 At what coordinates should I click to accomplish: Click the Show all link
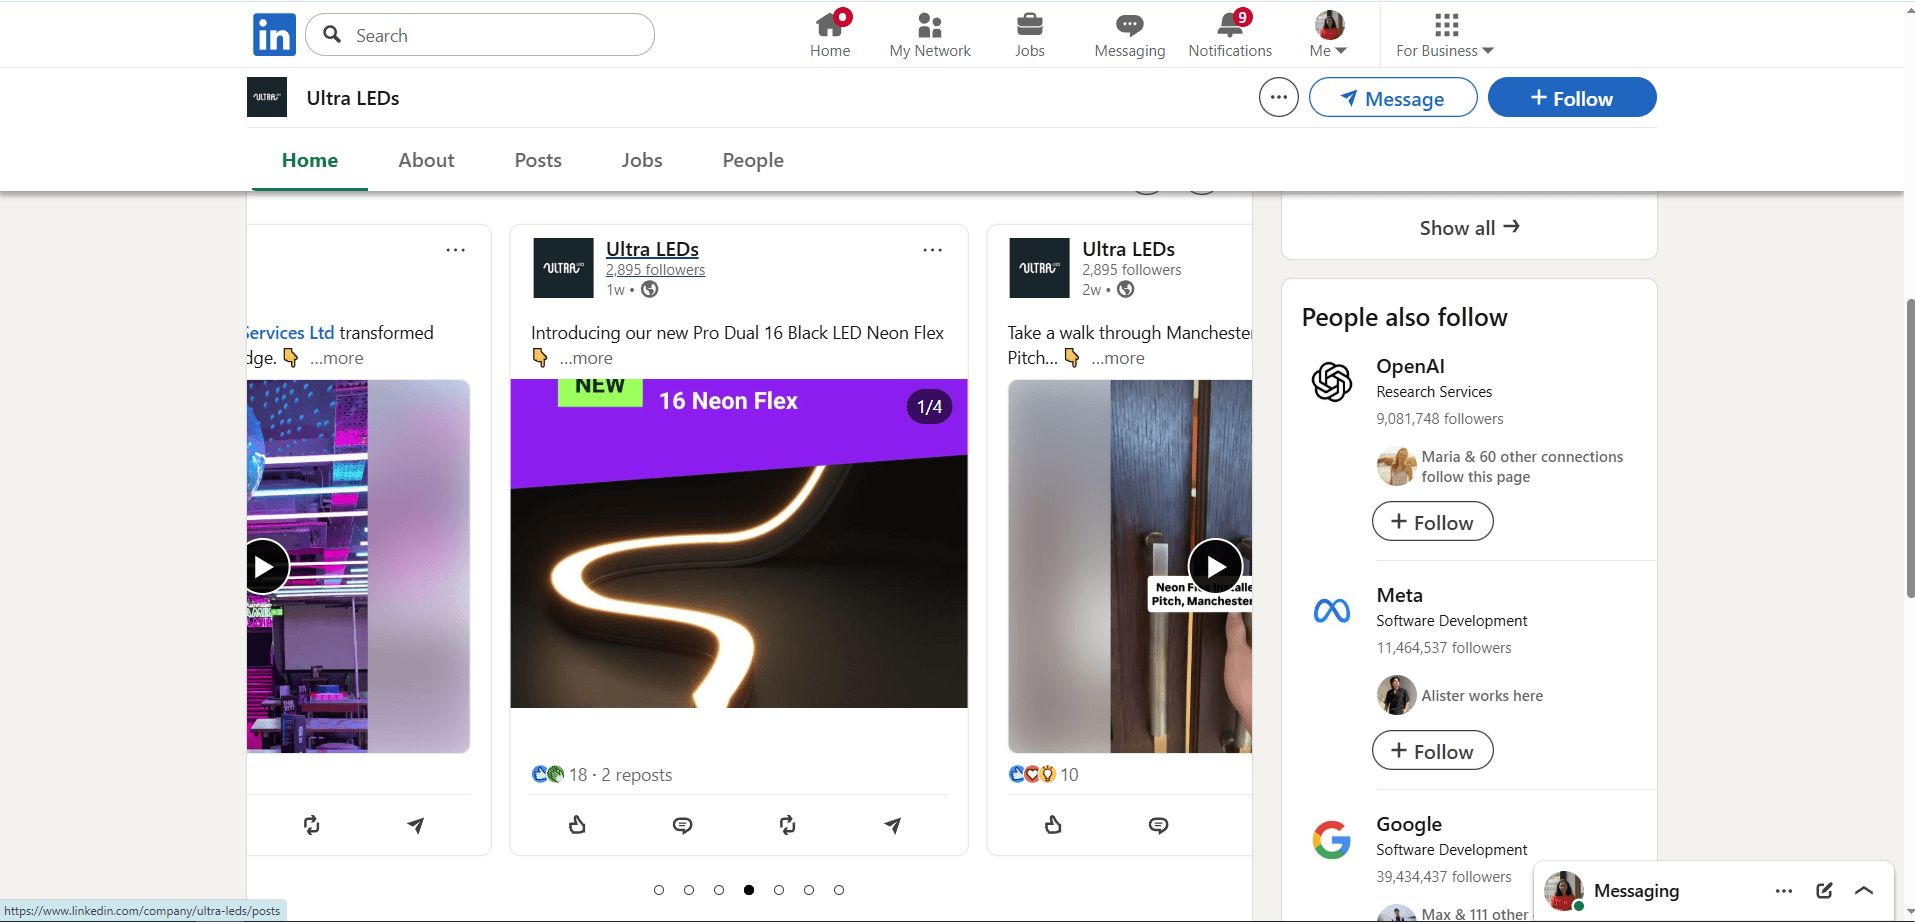click(x=1468, y=227)
